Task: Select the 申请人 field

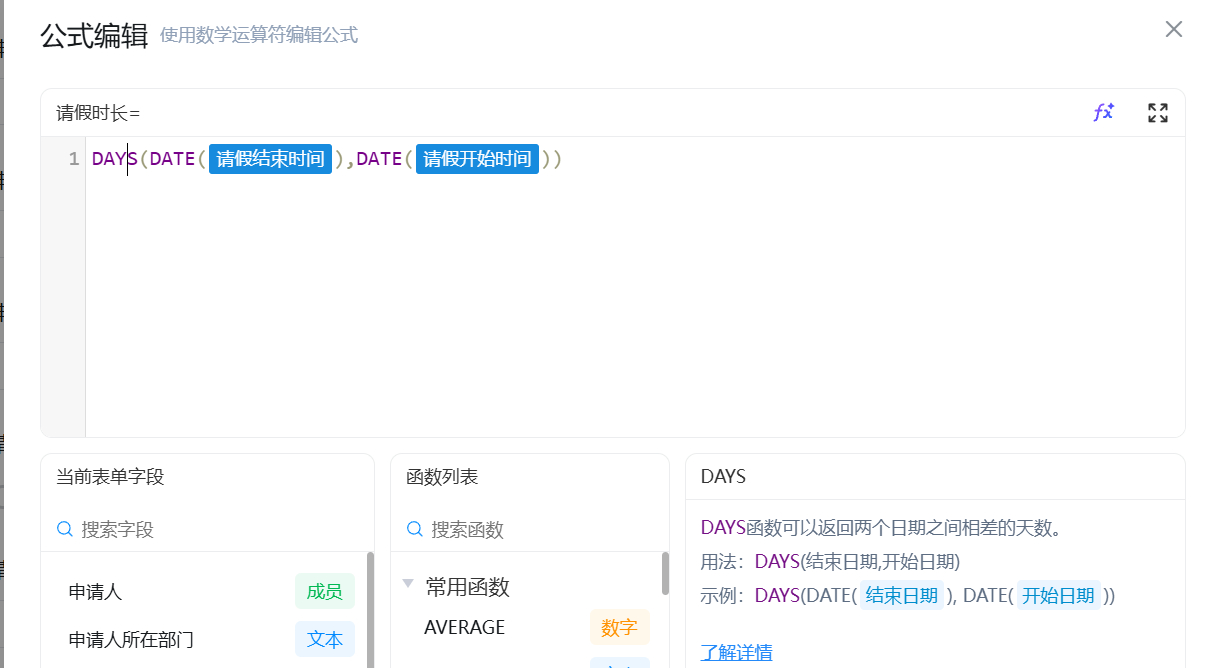Action: (x=96, y=591)
